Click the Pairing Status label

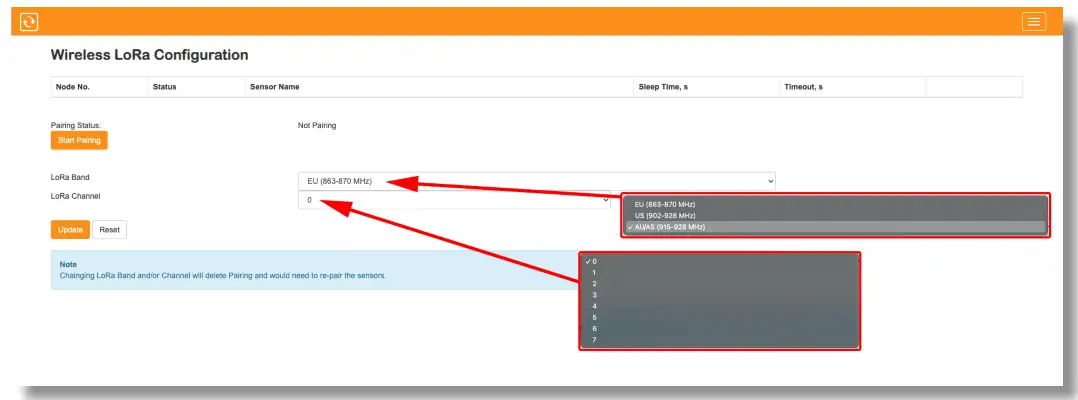pos(76,126)
